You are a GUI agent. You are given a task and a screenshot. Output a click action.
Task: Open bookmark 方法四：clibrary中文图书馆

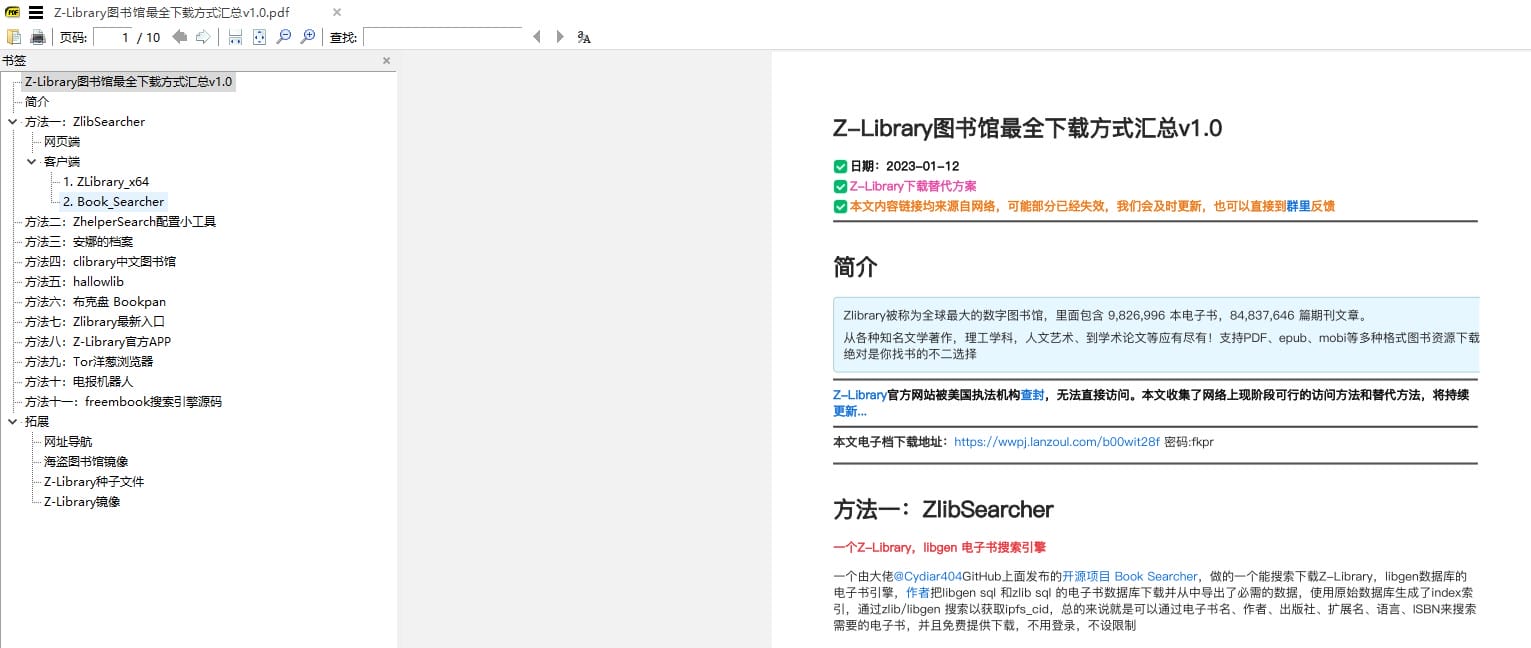click(x=101, y=262)
